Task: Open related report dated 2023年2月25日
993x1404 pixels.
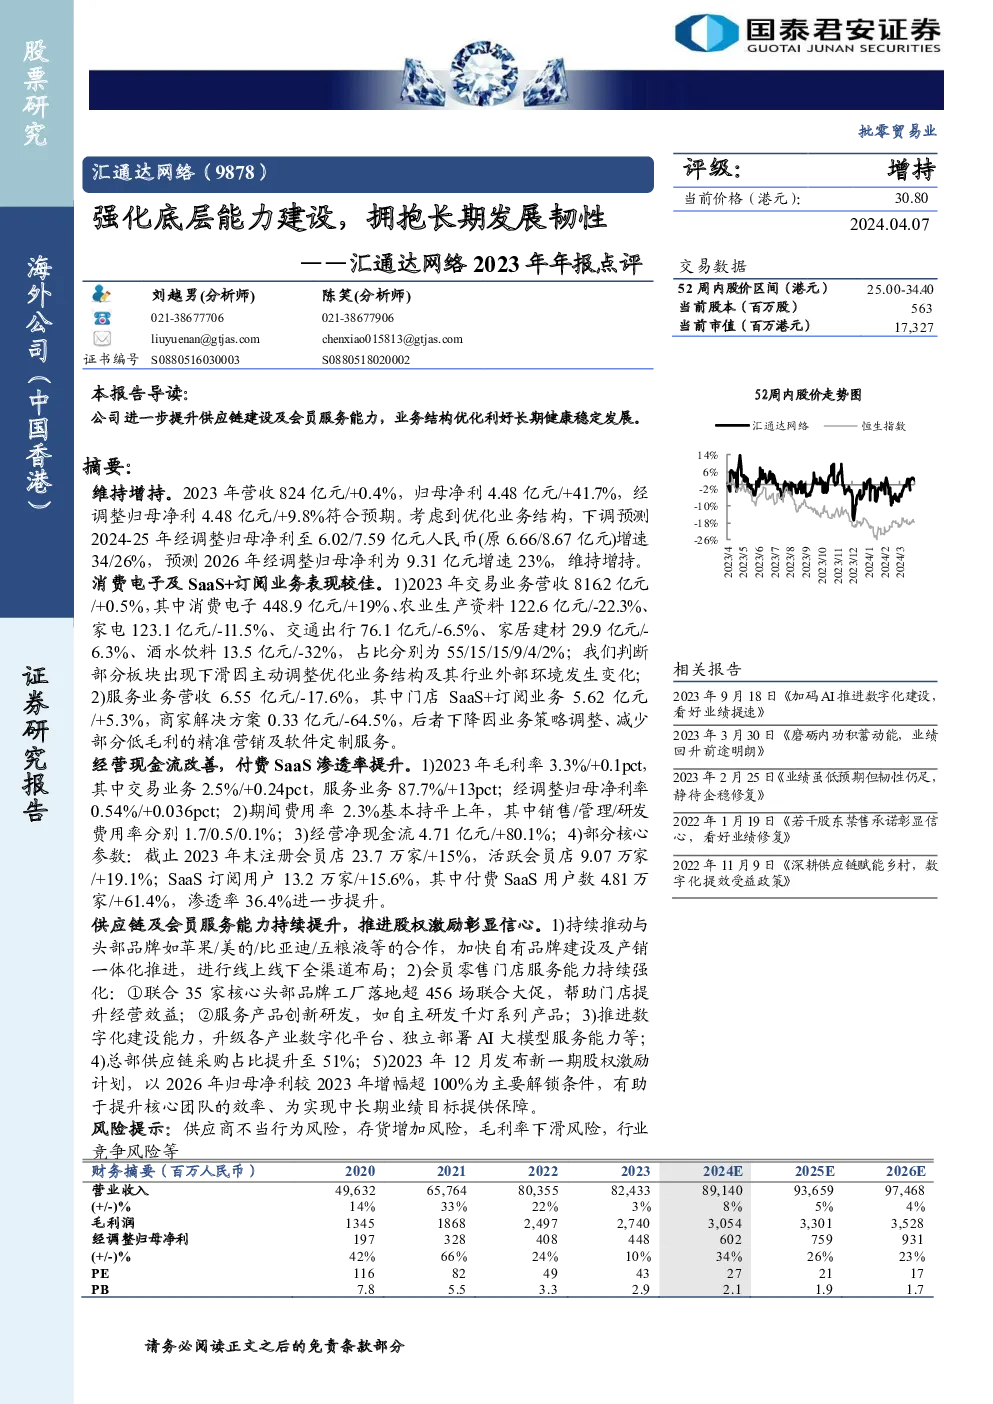Action: [x=805, y=786]
